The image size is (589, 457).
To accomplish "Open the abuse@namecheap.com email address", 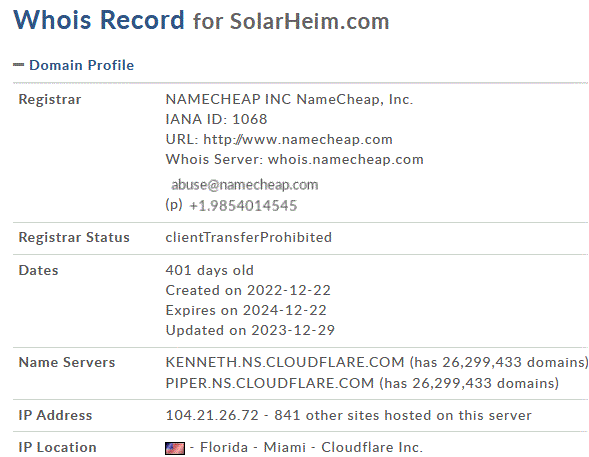I will (x=245, y=185).
